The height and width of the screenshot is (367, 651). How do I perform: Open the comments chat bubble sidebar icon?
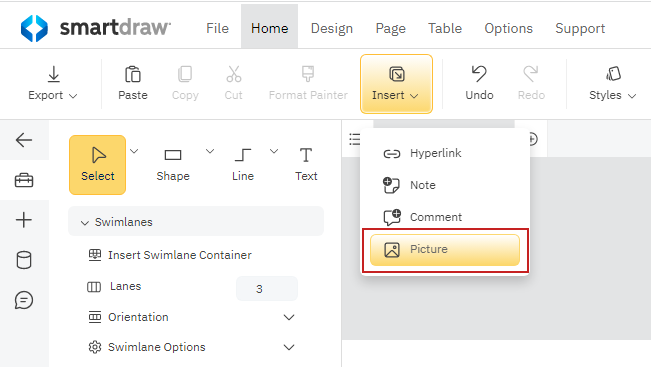coord(24,300)
